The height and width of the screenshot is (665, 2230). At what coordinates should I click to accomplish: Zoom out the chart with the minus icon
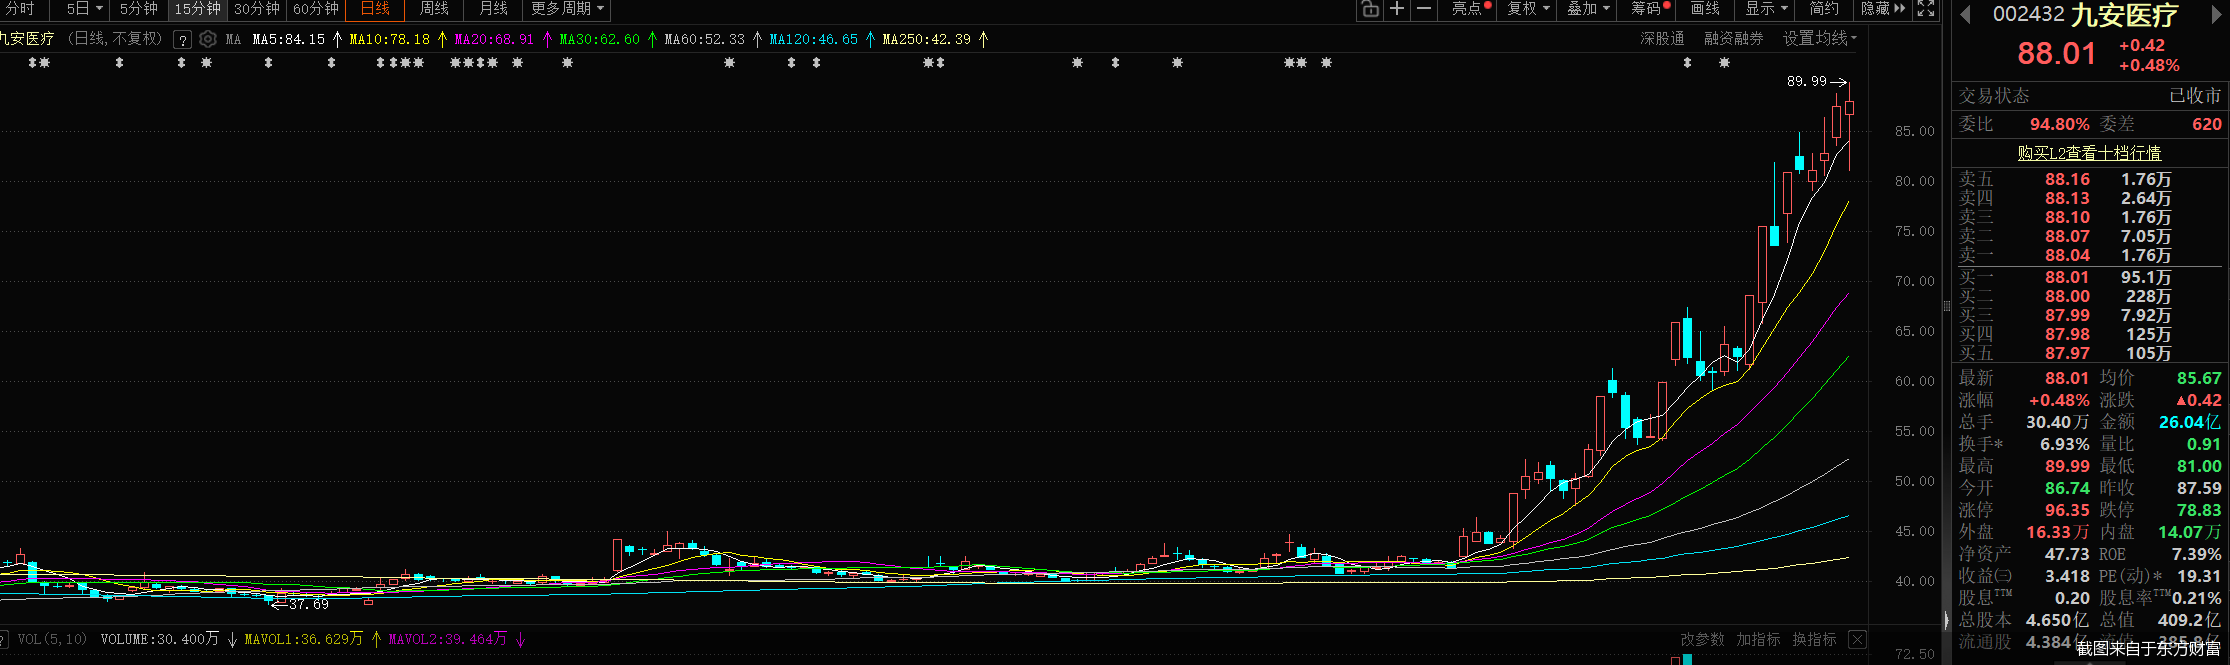click(x=1424, y=9)
